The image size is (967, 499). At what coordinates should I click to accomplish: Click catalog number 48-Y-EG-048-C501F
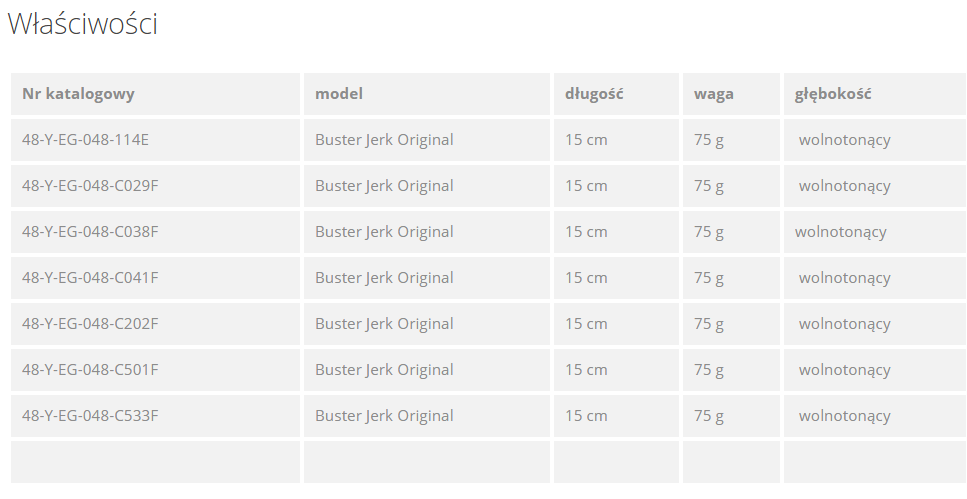tap(90, 369)
